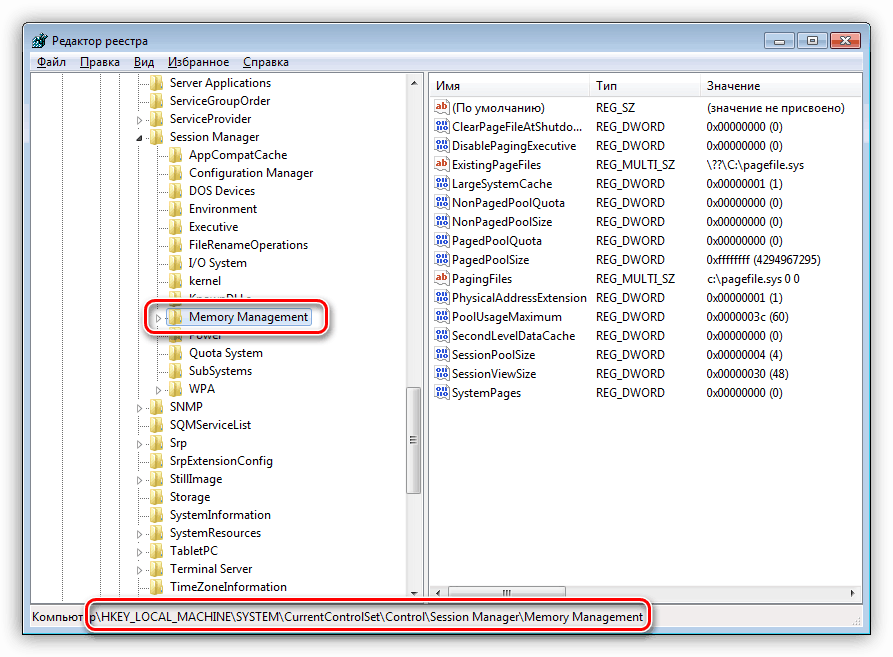Click the PoolUsageMaximum DWORD icon
Image resolution: width=893 pixels, height=657 pixels.
(x=441, y=316)
